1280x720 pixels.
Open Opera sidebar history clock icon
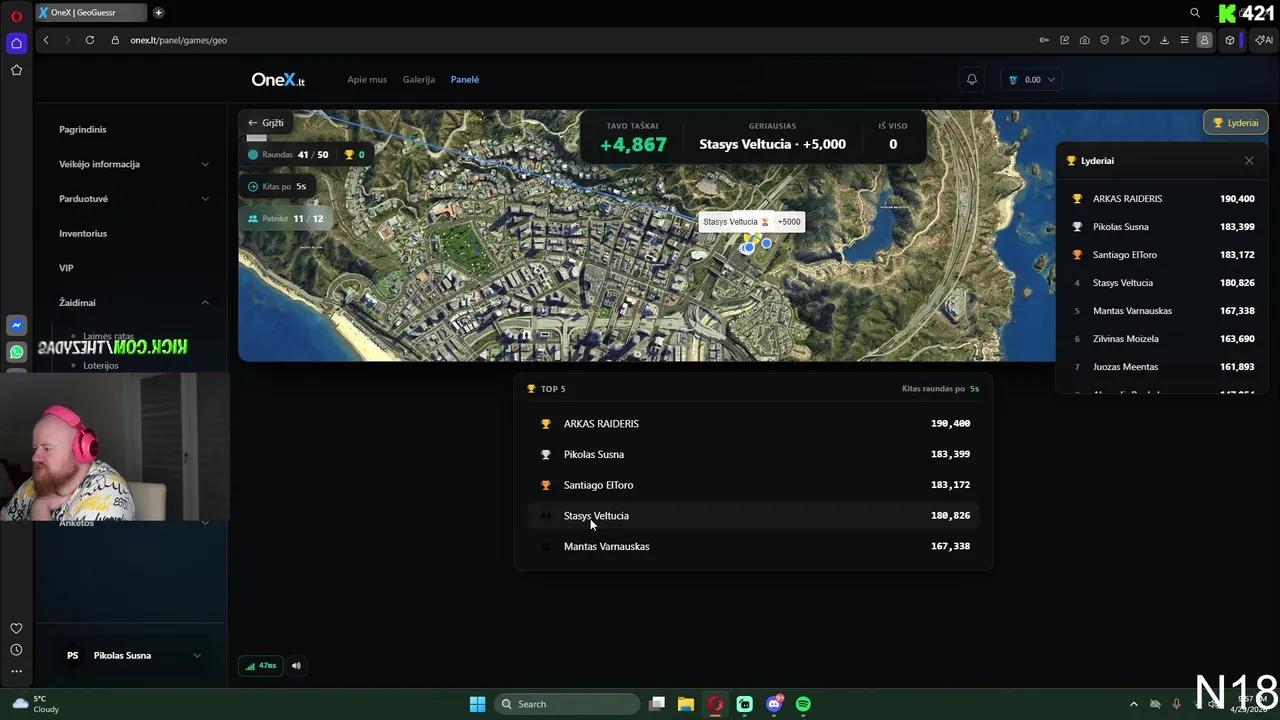click(x=16, y=650)
